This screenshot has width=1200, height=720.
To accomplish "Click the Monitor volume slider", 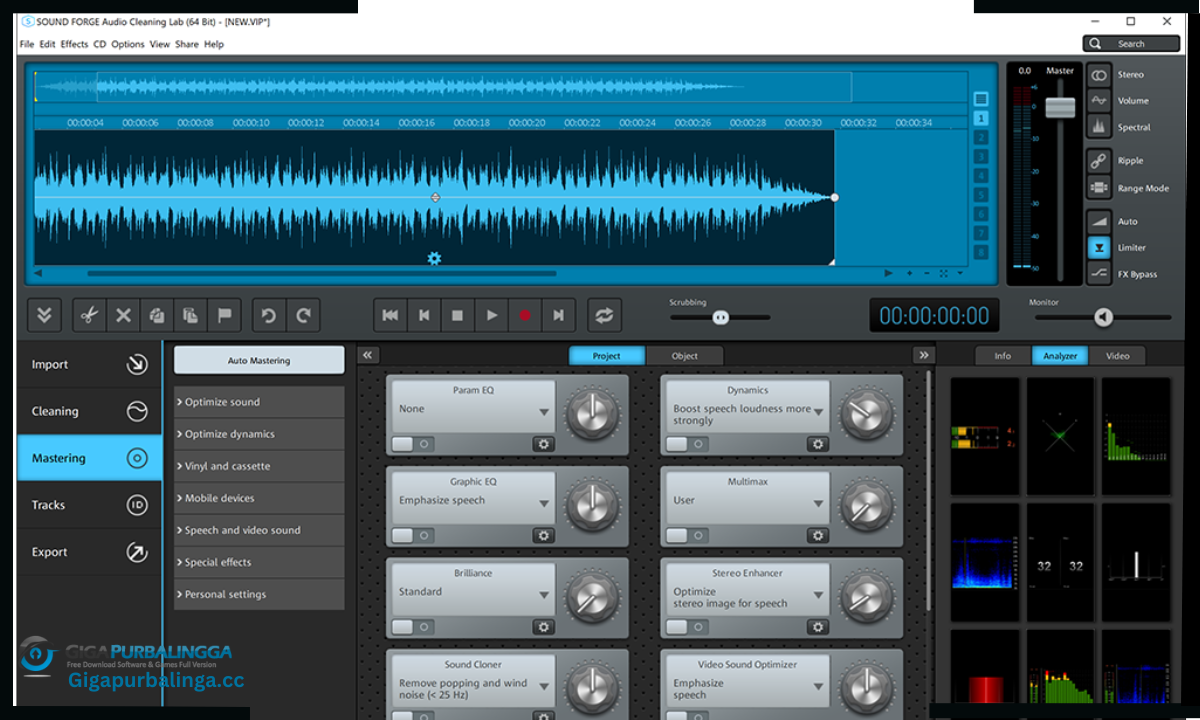I will coord(1102,317).
